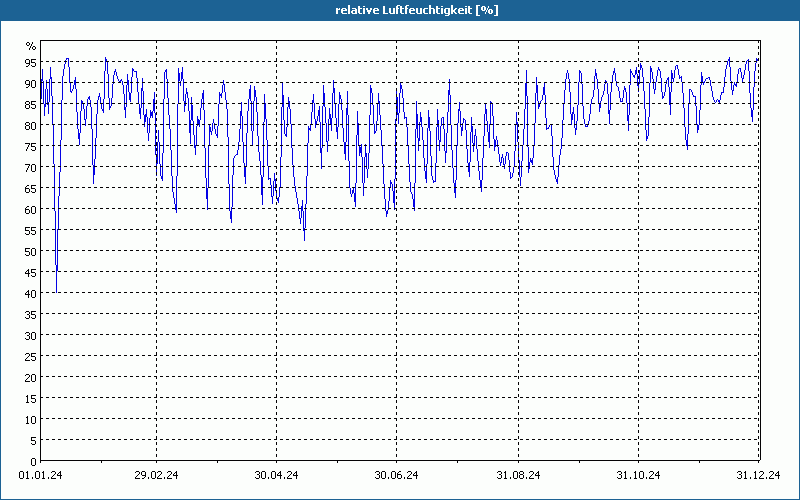Screen dimensions: 800x500
Task: Click the chart title 'relative Luftfeuchtigkeit [%]'
Action: point(417,10)
